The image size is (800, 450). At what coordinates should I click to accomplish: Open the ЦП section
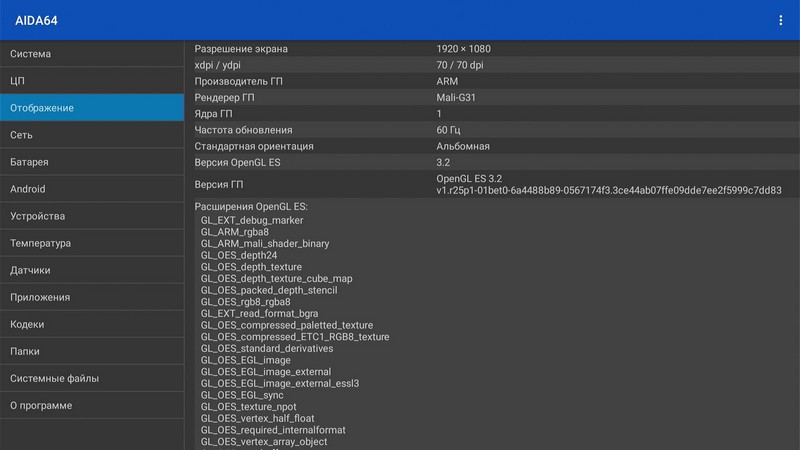[92, 81]
